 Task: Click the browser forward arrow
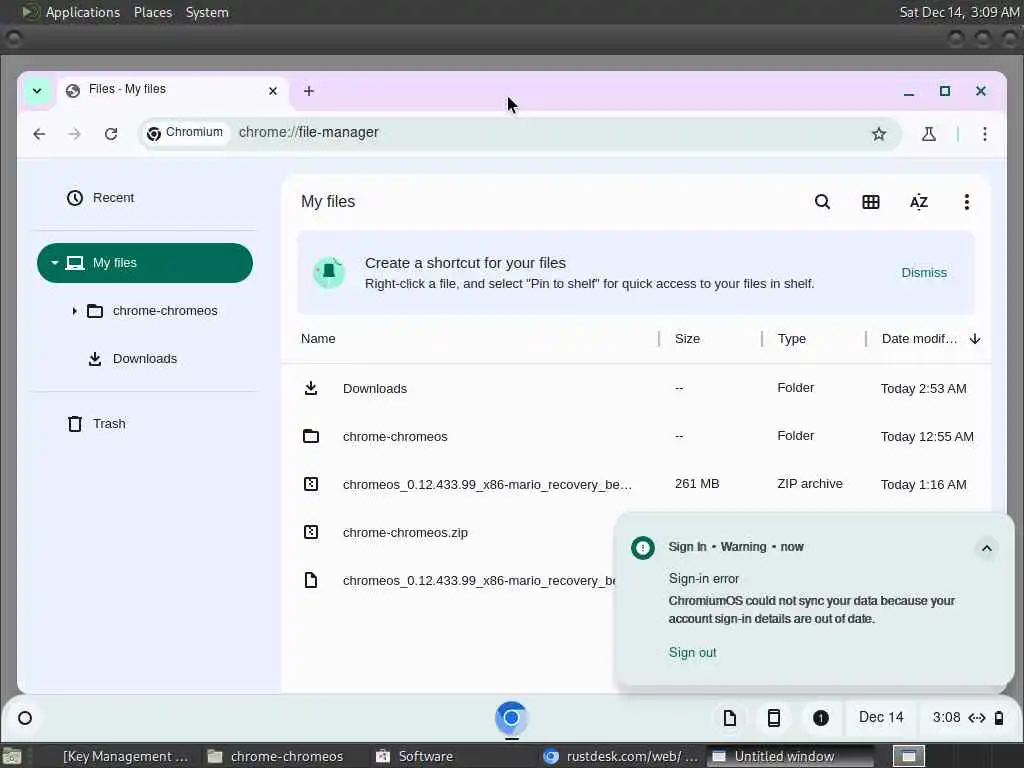pos(74,134)
